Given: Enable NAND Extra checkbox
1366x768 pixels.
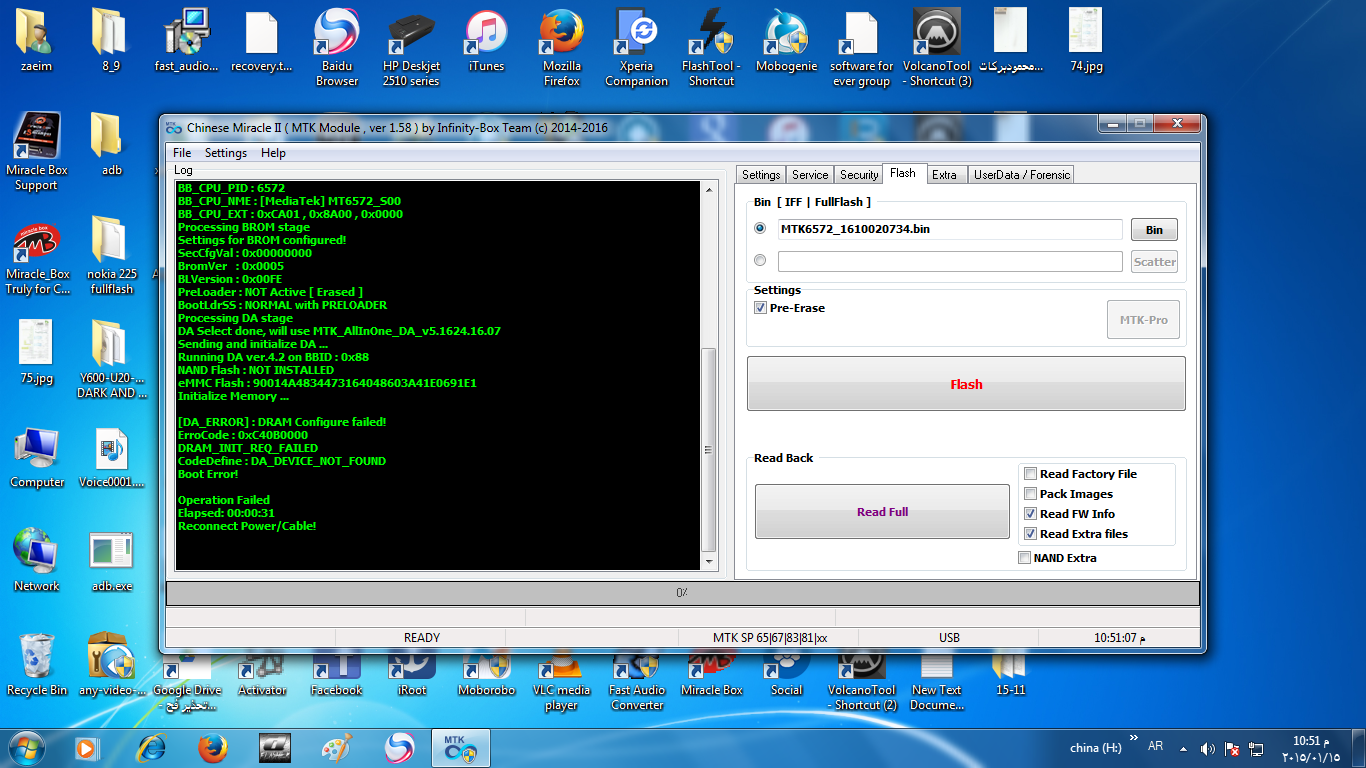Looking at the screenshot, I should [1024, 558].
